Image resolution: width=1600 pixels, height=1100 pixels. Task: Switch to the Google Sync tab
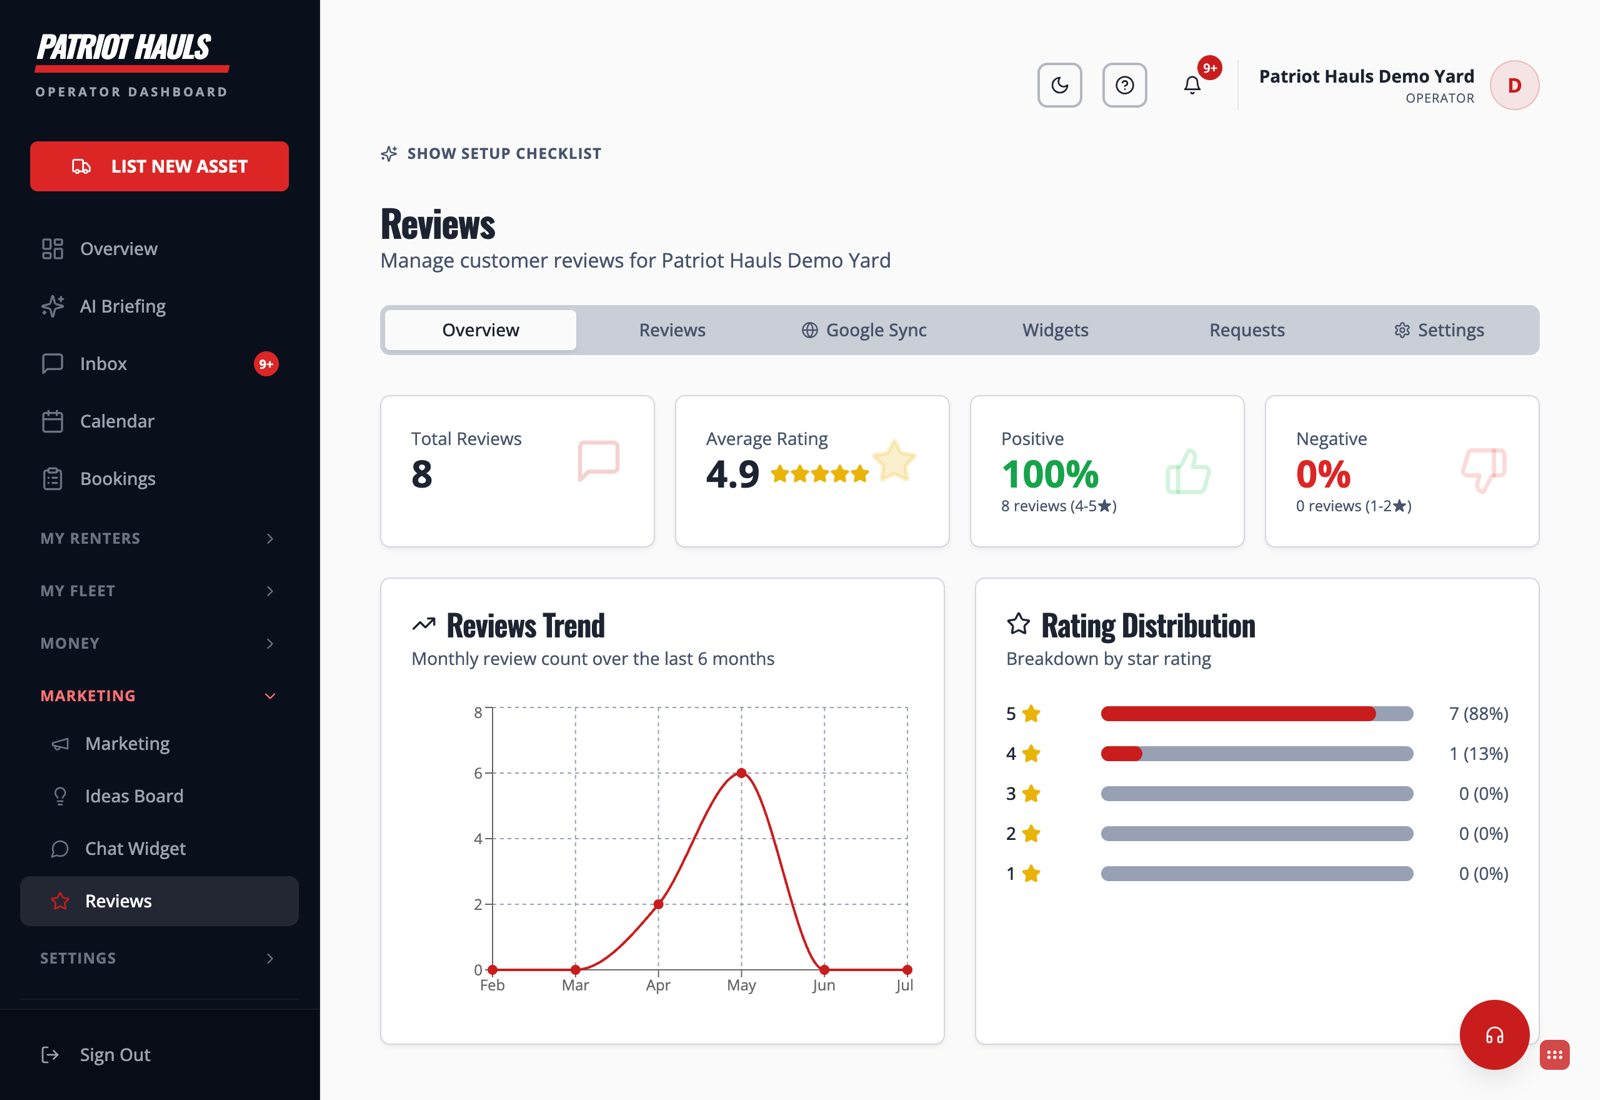tap(864, 330)
